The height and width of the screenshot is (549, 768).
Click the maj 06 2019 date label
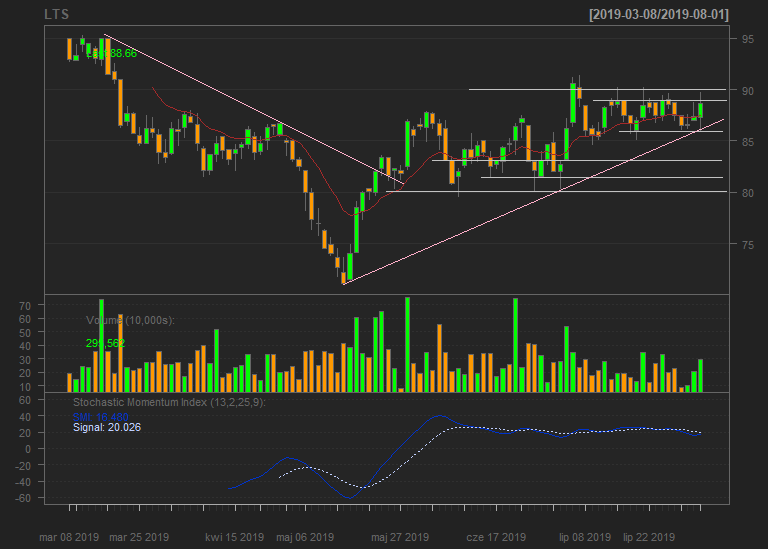[x=305, y=537]
